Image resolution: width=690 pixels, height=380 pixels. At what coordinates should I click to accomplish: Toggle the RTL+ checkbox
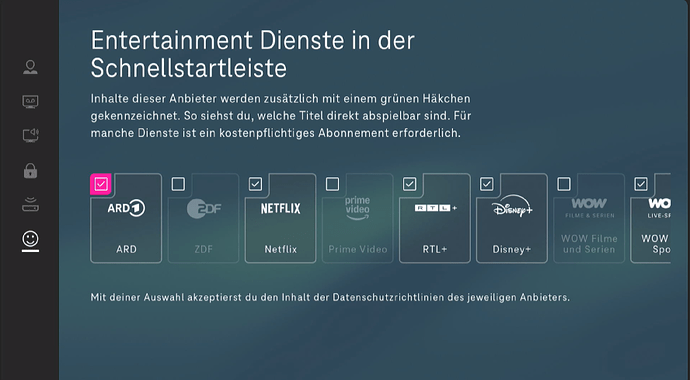(410, 184)
